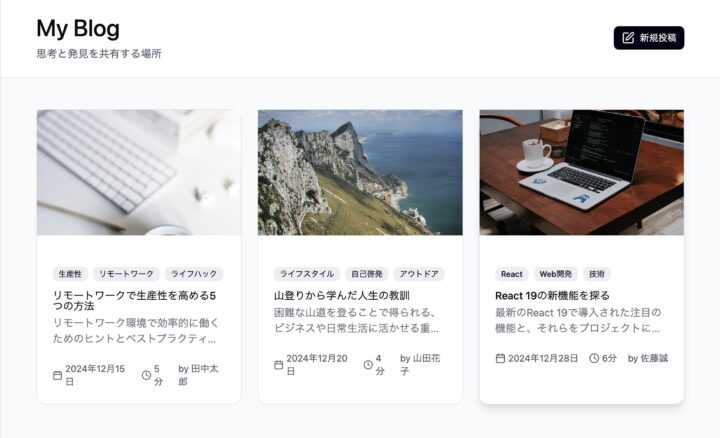Open the keyboard desk photo thumbnail
The height and width of the screenshot is (438, 720).
tap(139, 172)
